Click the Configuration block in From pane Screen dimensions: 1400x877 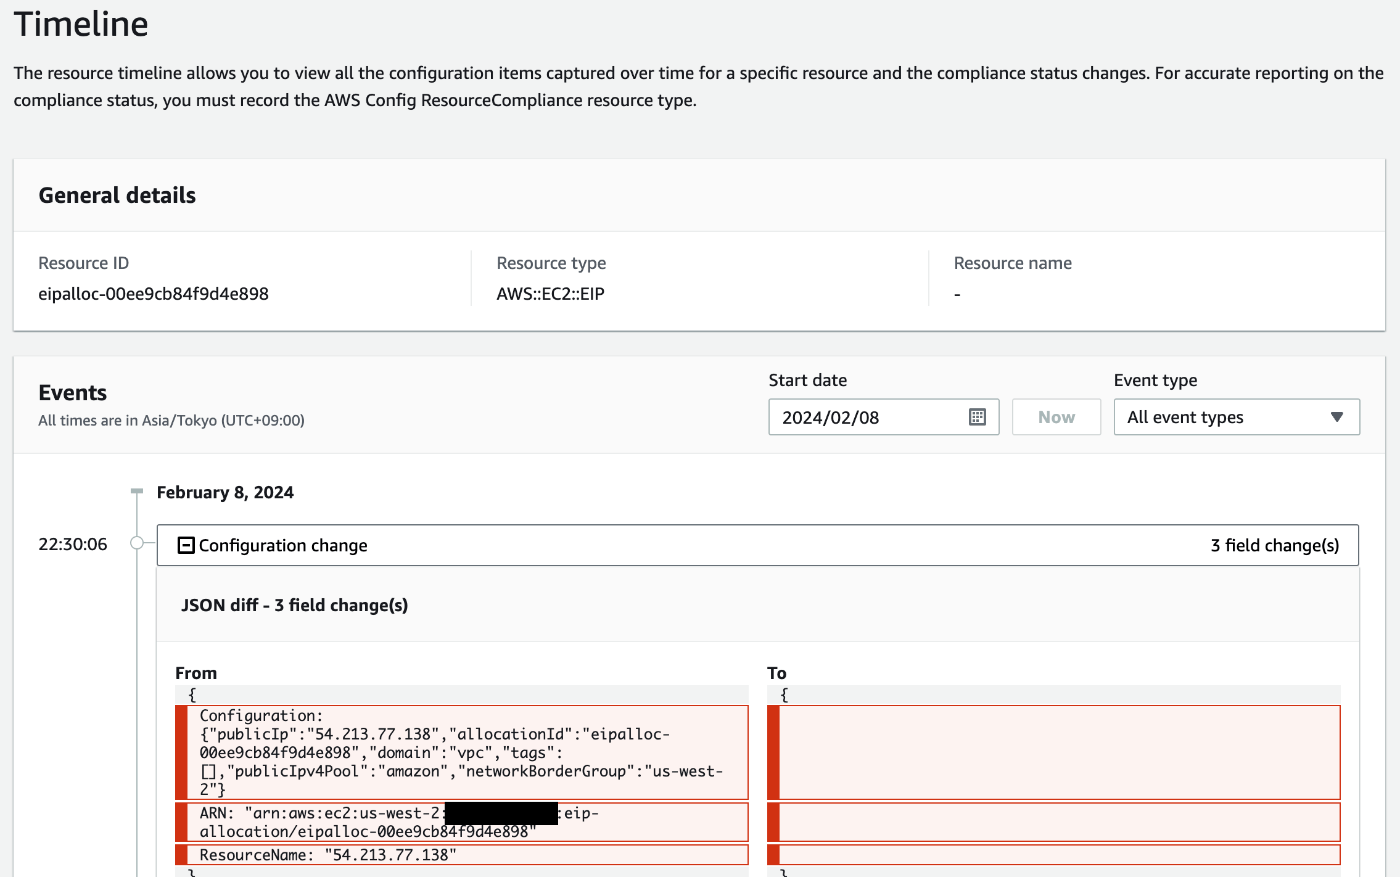click(x=462, y=752)
